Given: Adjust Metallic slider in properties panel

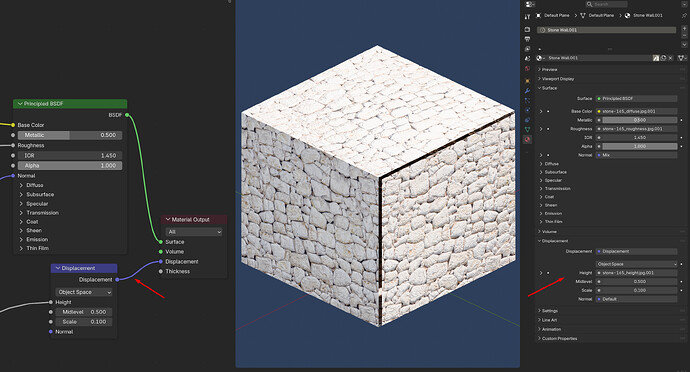Looking at the screenshot, I should [x=640, y=120].
